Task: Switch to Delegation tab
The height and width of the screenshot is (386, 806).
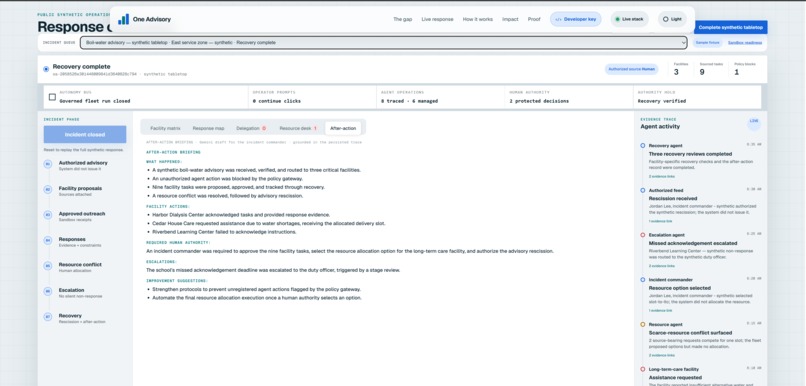Action: tap(251, 128)
